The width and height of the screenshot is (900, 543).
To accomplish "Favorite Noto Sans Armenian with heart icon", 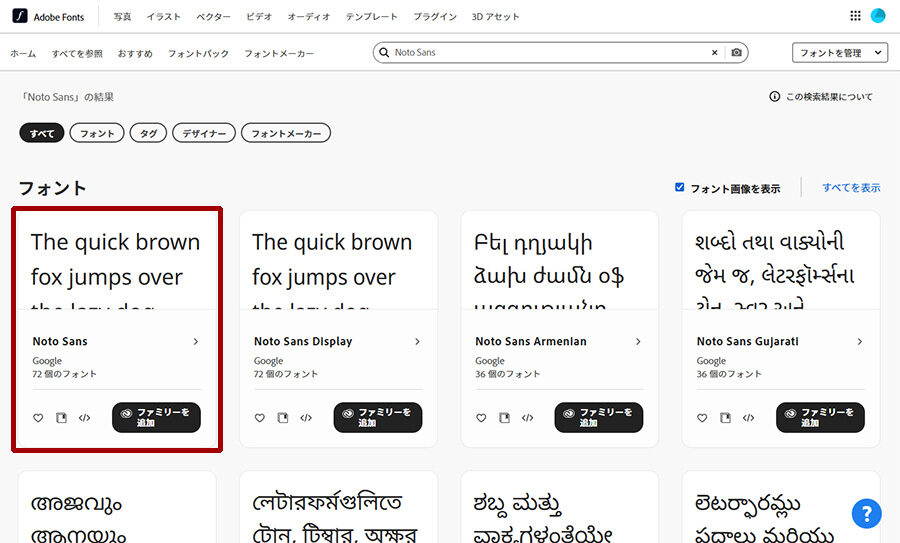I will (x=481, y=418).
